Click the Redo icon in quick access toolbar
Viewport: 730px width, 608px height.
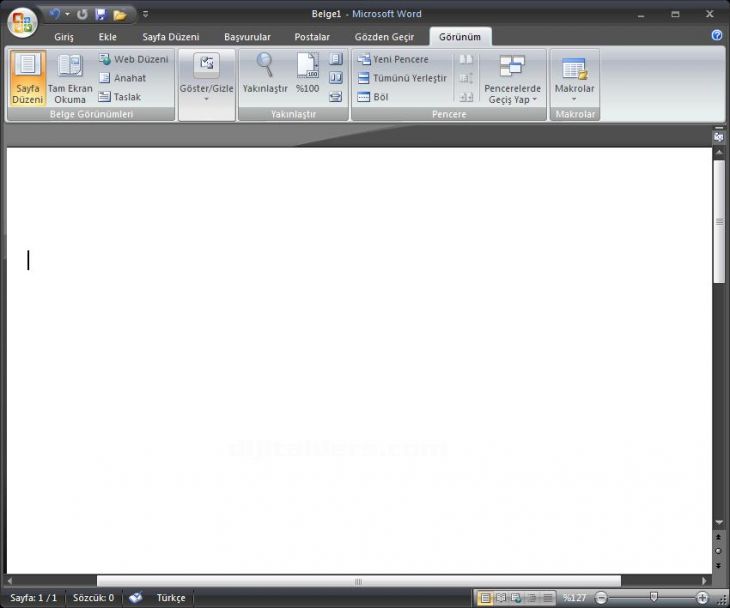[x=82, y=14]
